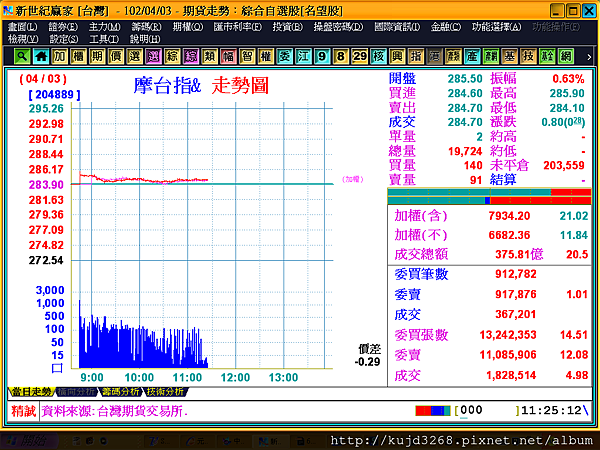Click the 成交總額 value 375.81億
The height and width of the screenshot is (450, 600).
[519, 254]
